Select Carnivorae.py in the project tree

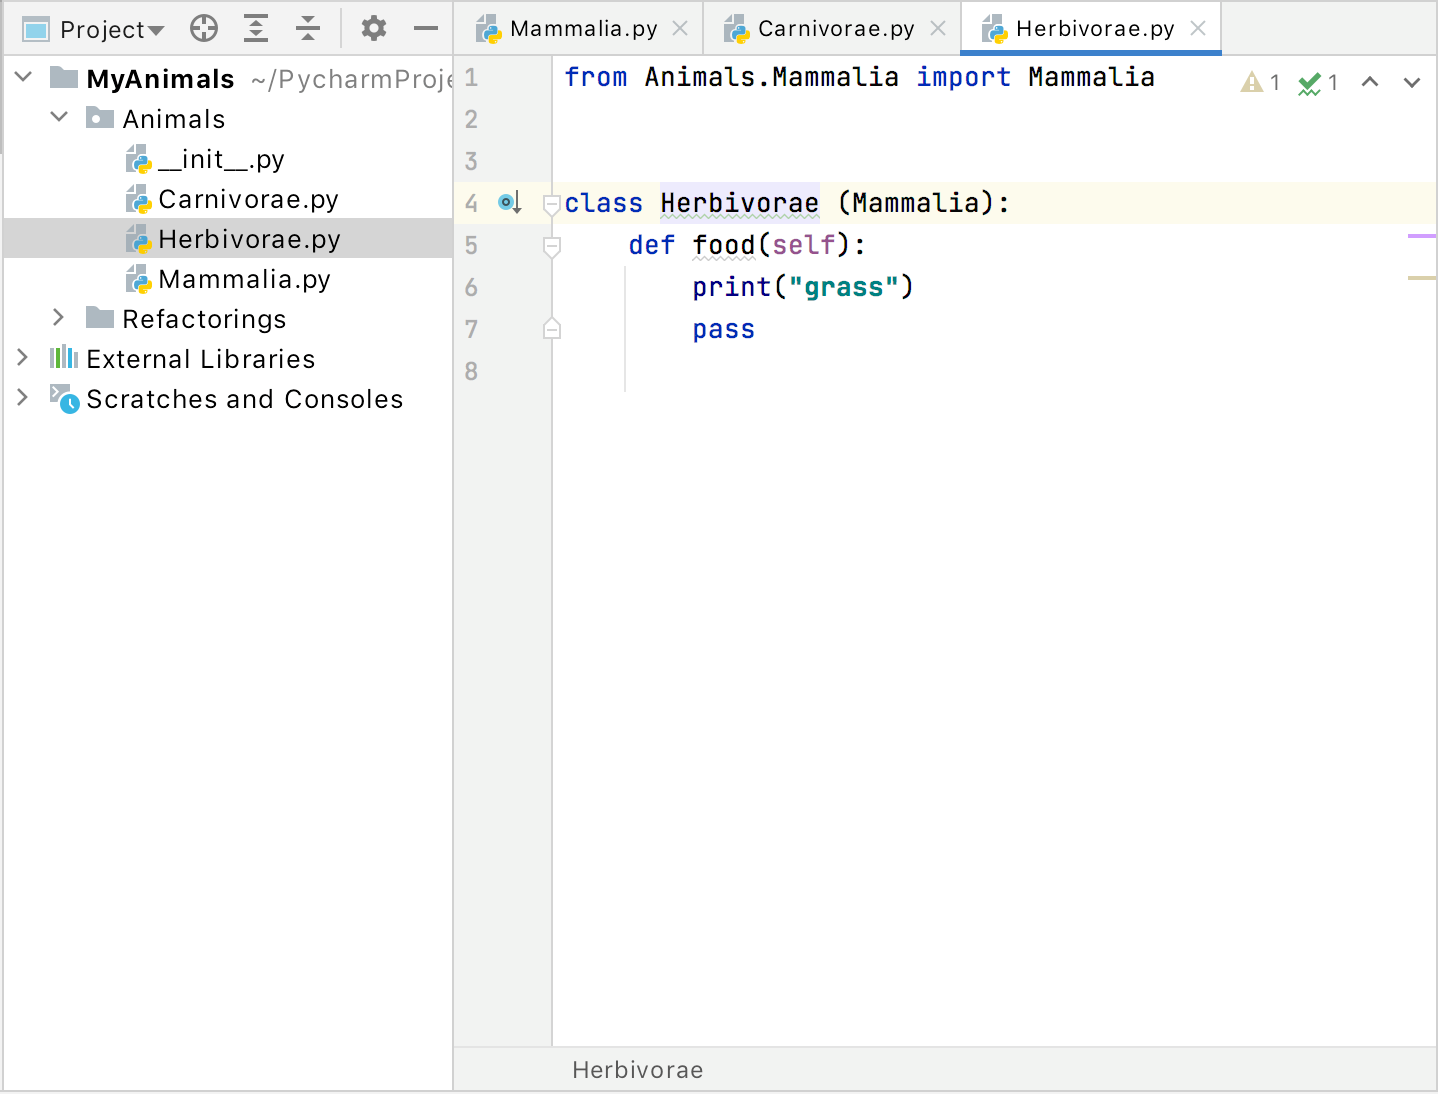[x=248, y=199]
